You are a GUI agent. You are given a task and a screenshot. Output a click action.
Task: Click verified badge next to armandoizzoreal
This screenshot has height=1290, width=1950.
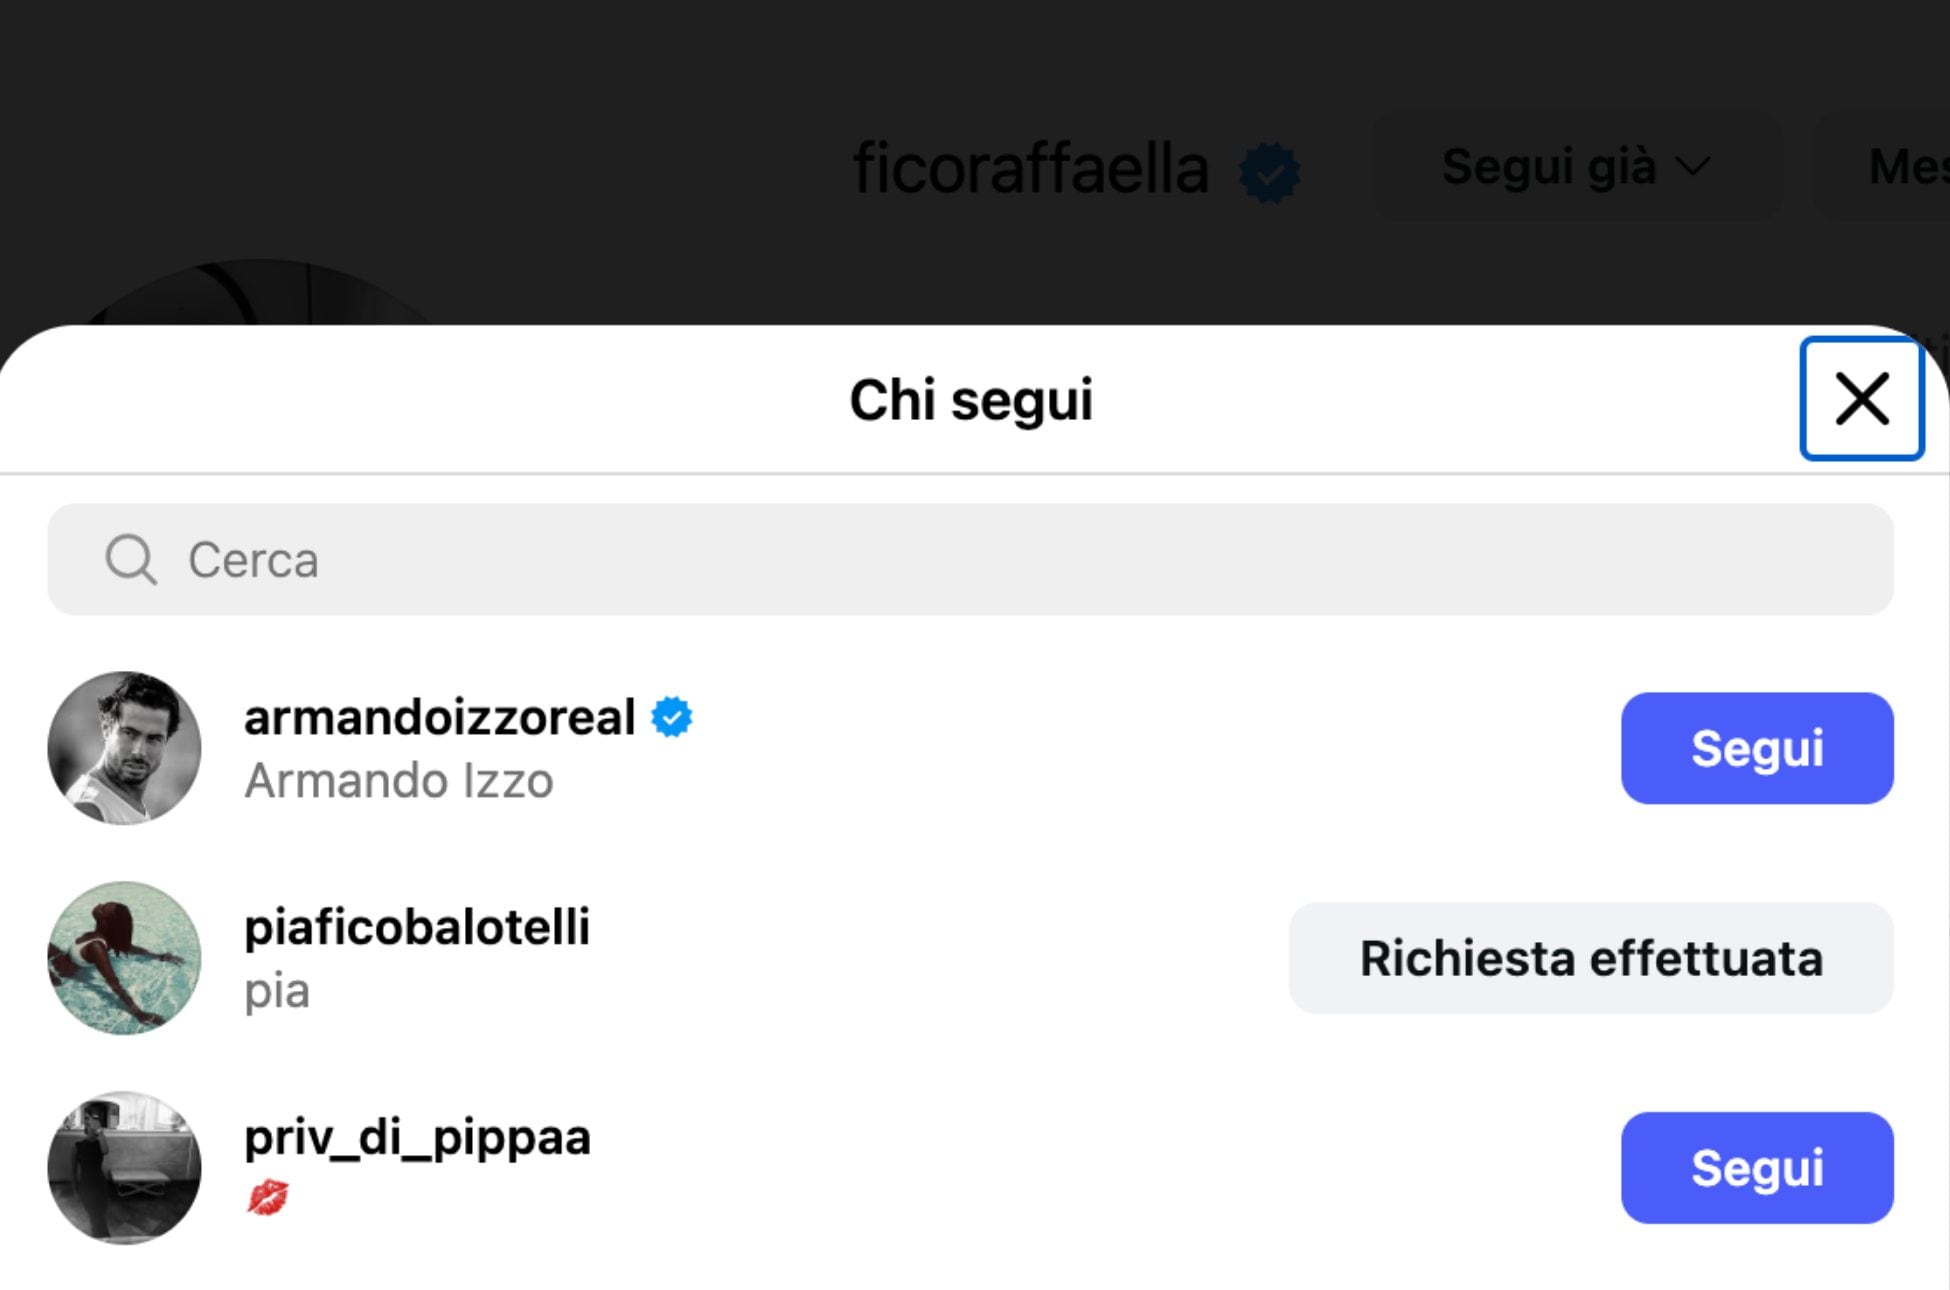point(672,717)
